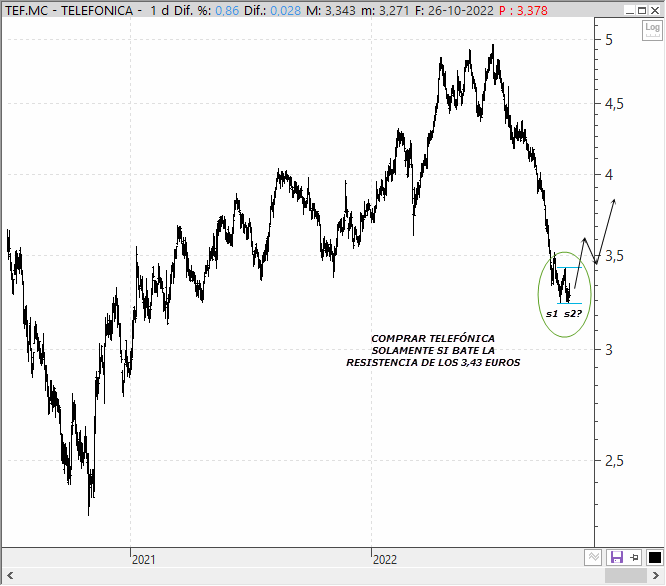Viewport: 666px width, 586px height.
Task: Click the horizontal scrollbar thumb
Action: coord(626,576)
